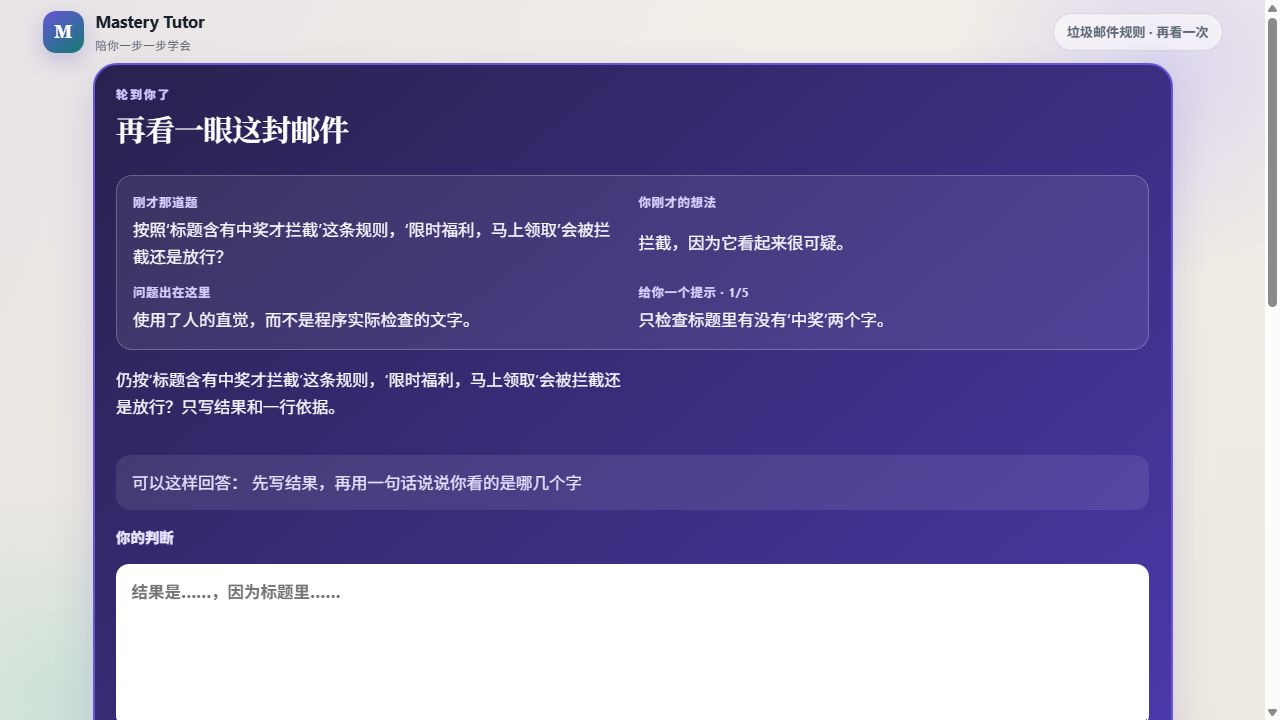This screenshot has height=720, width=1280.
Task: Click the question starting with 仍按'标题含有中奖才拦截'
Action: coord(368,394)
